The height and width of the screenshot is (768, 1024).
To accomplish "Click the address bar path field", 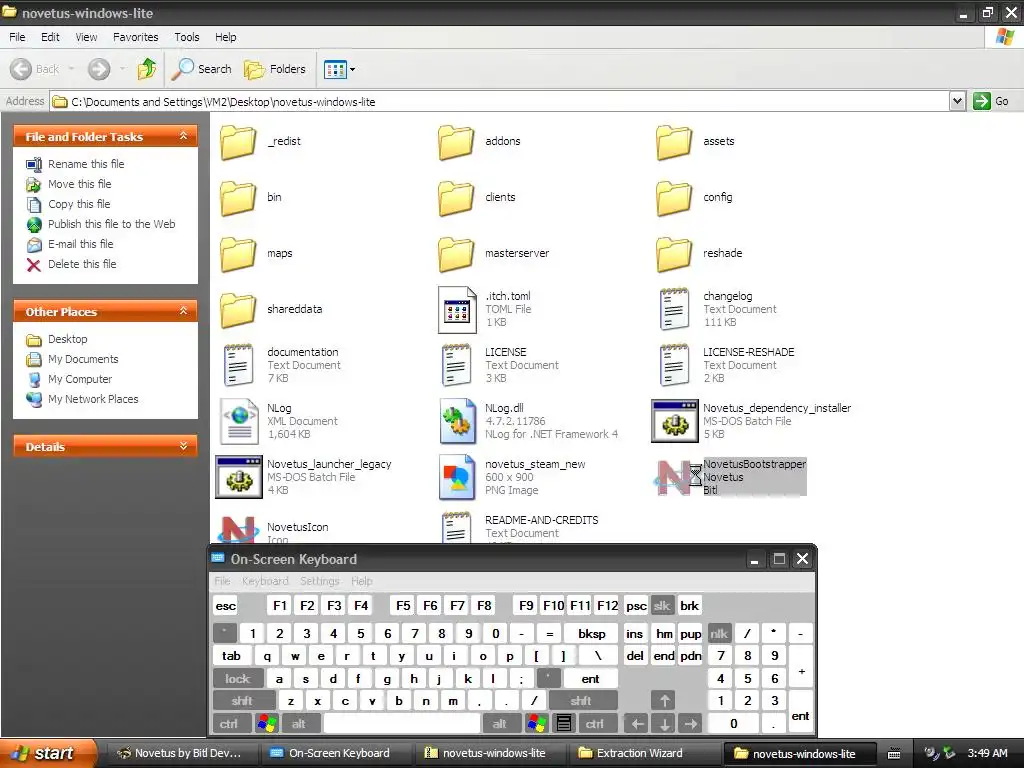I will point(500,101).
